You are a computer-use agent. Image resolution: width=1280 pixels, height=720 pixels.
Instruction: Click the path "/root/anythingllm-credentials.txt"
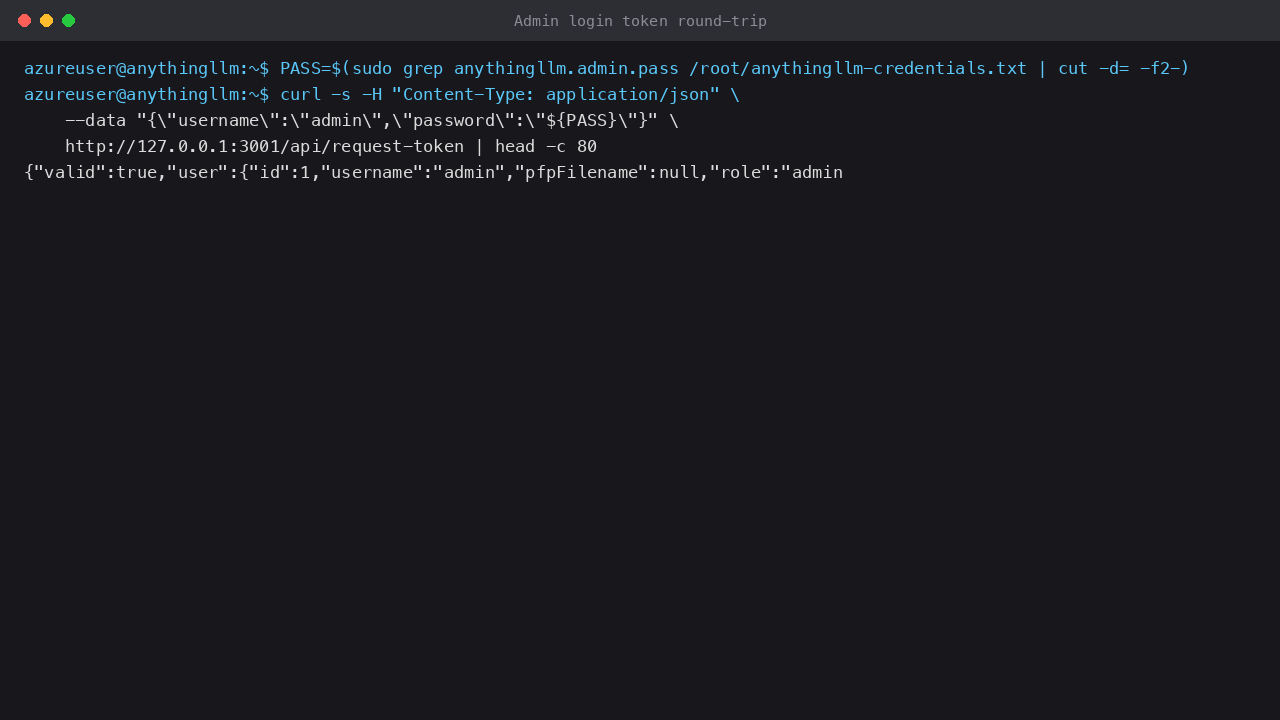click(x=858, y=68)
